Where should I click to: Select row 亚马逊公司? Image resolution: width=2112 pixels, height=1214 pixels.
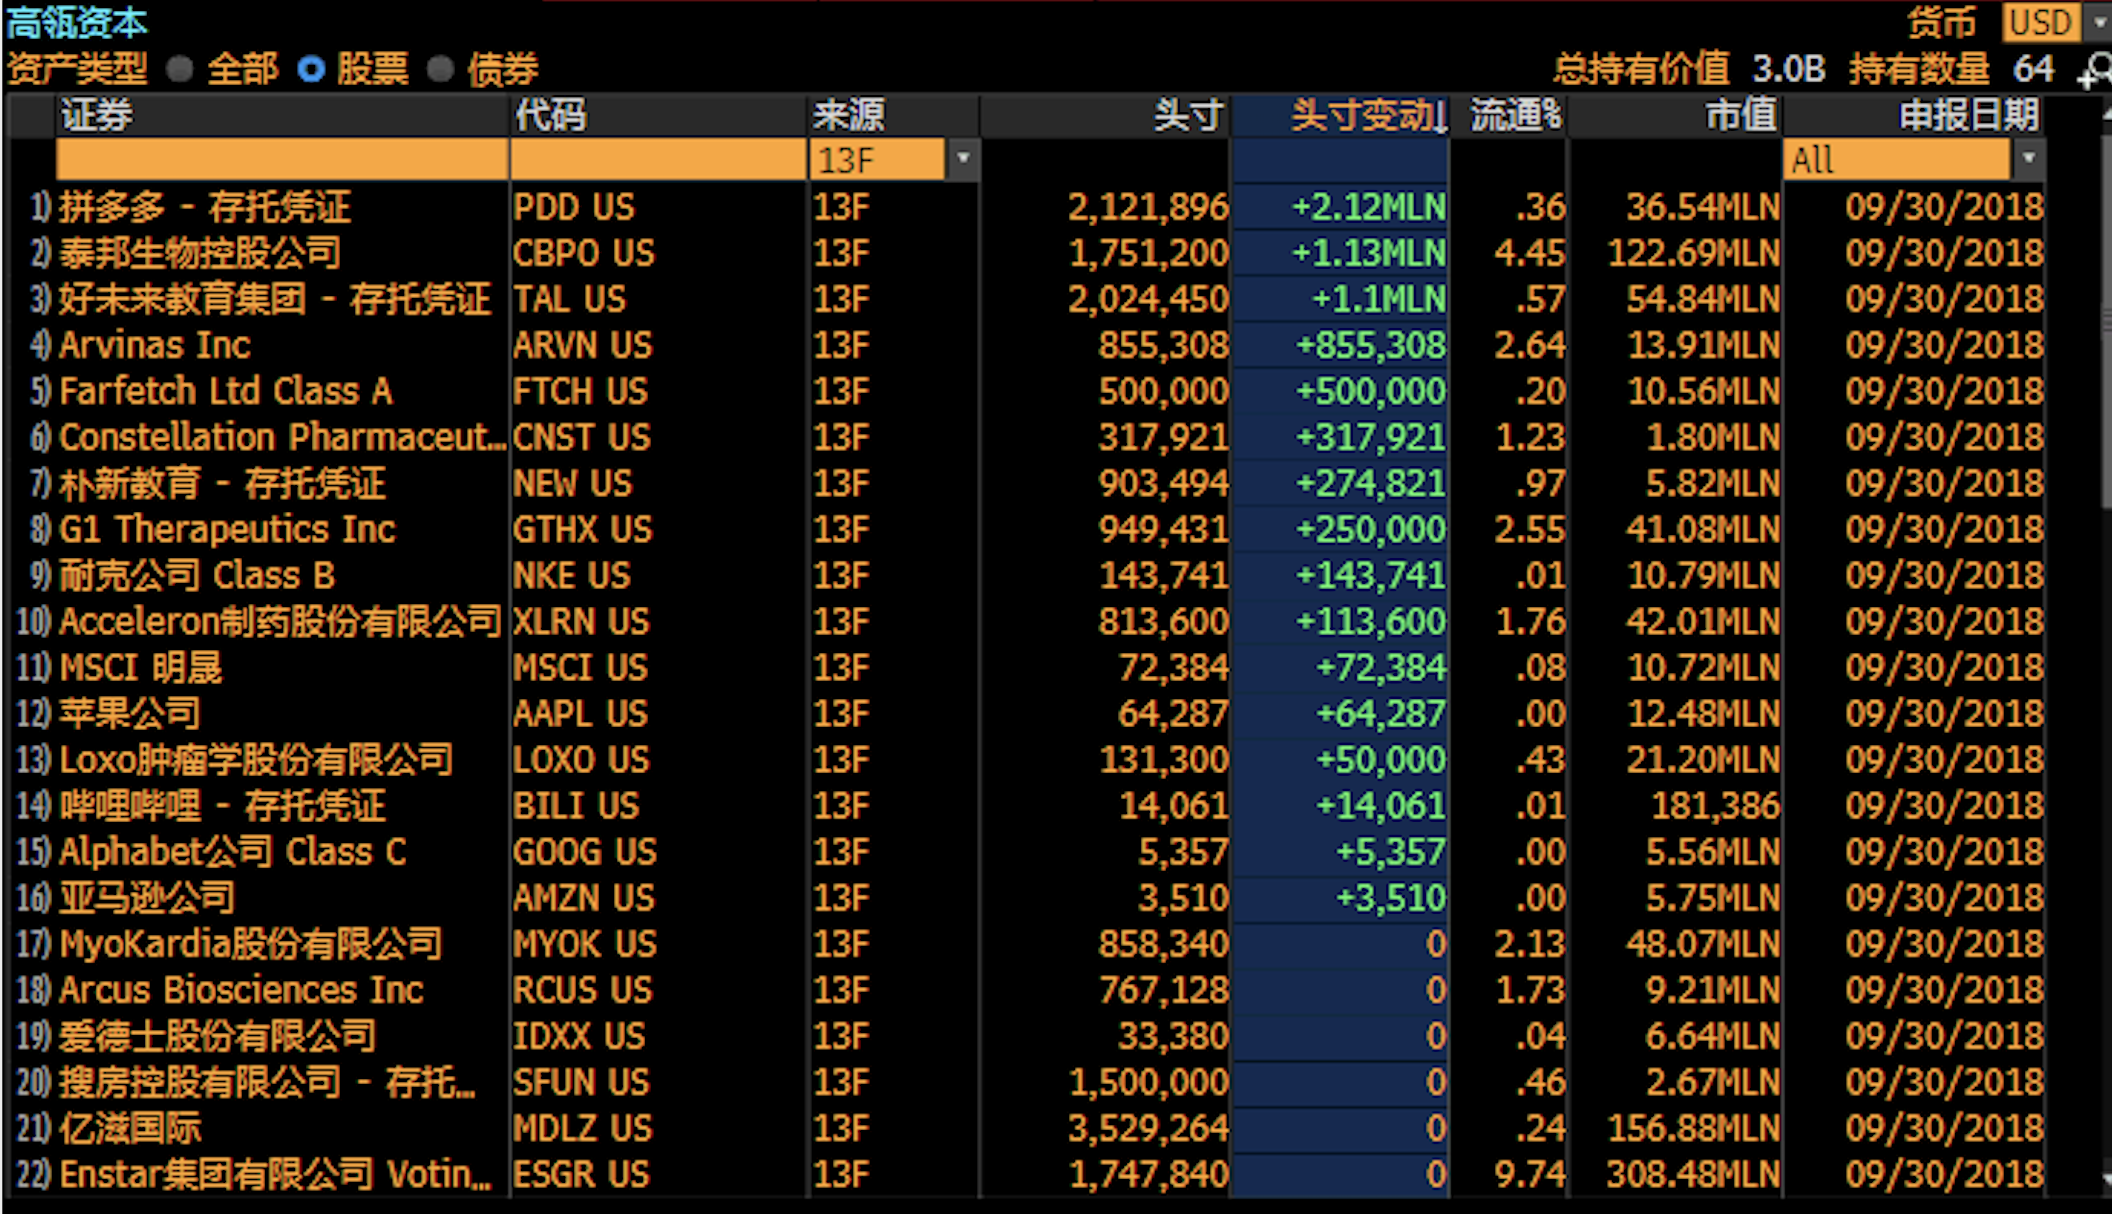1025,898
